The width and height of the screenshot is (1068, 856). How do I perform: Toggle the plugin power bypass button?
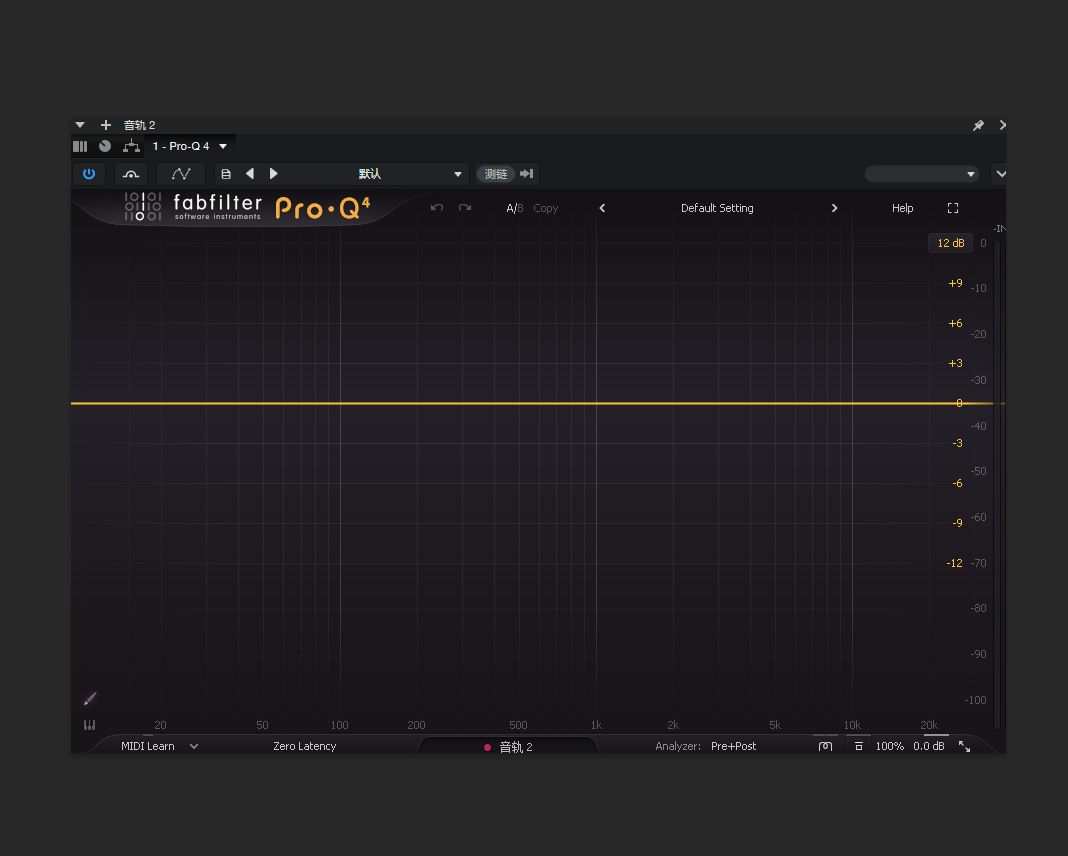tap(89, 174)
